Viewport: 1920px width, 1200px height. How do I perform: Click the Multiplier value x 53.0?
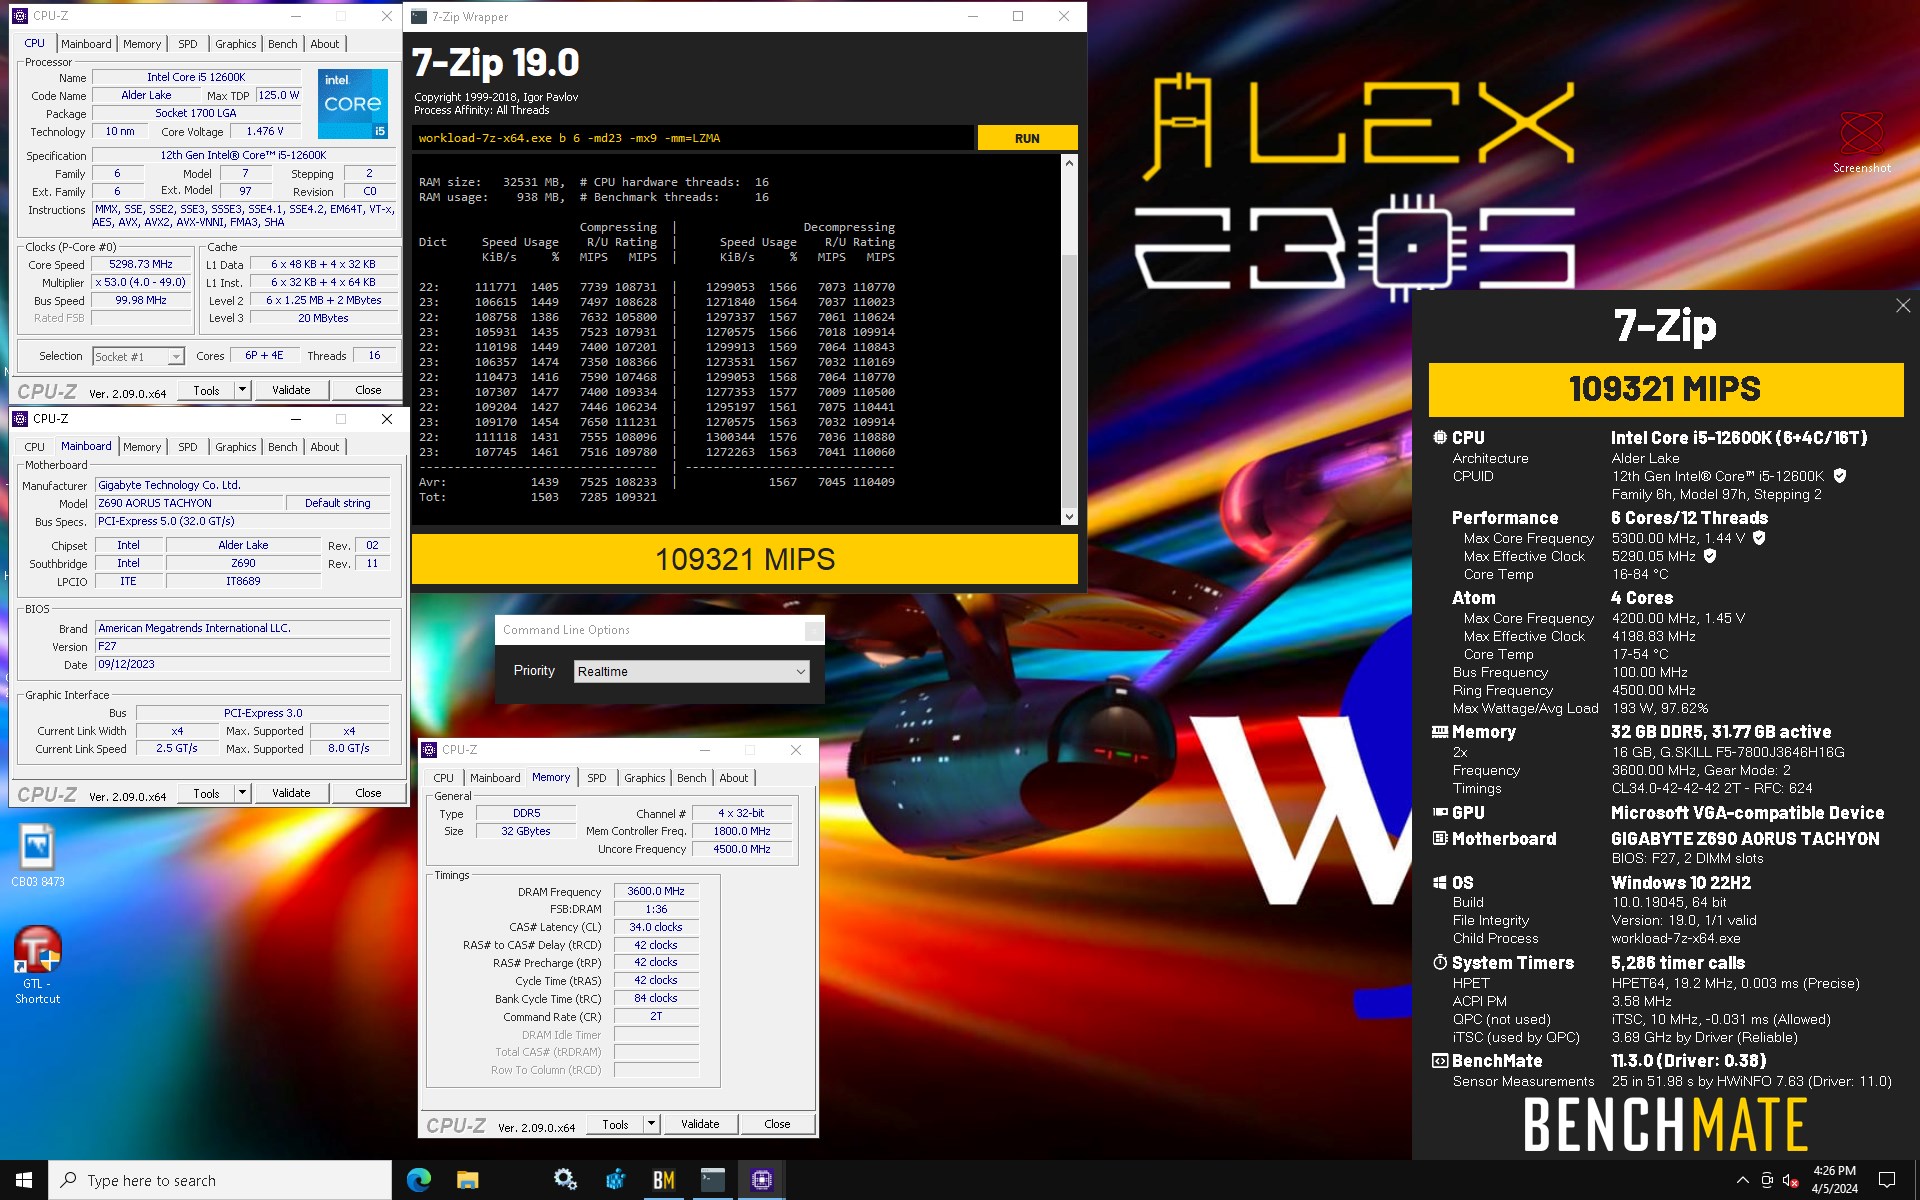[141, 283]
